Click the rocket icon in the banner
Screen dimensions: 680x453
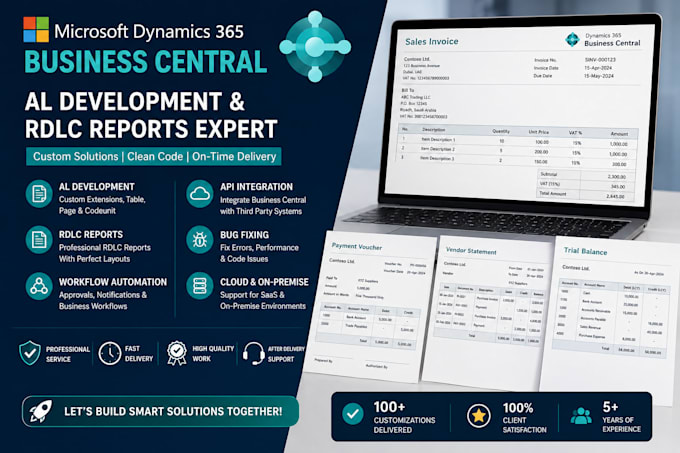click(x=41, y=411)
